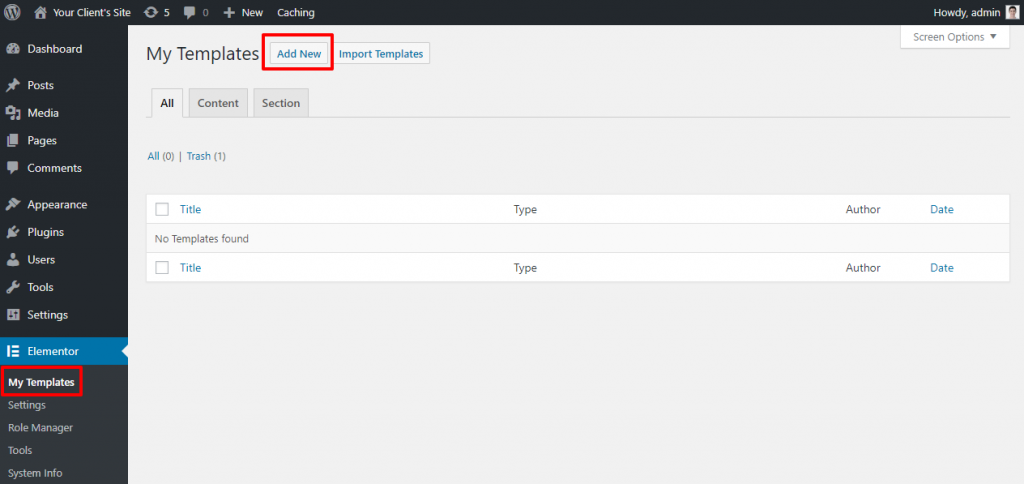The width and height of the screenshot is (1024, 484).
Task: Click the plus icon beside New
Action: [x=229, y=12]
